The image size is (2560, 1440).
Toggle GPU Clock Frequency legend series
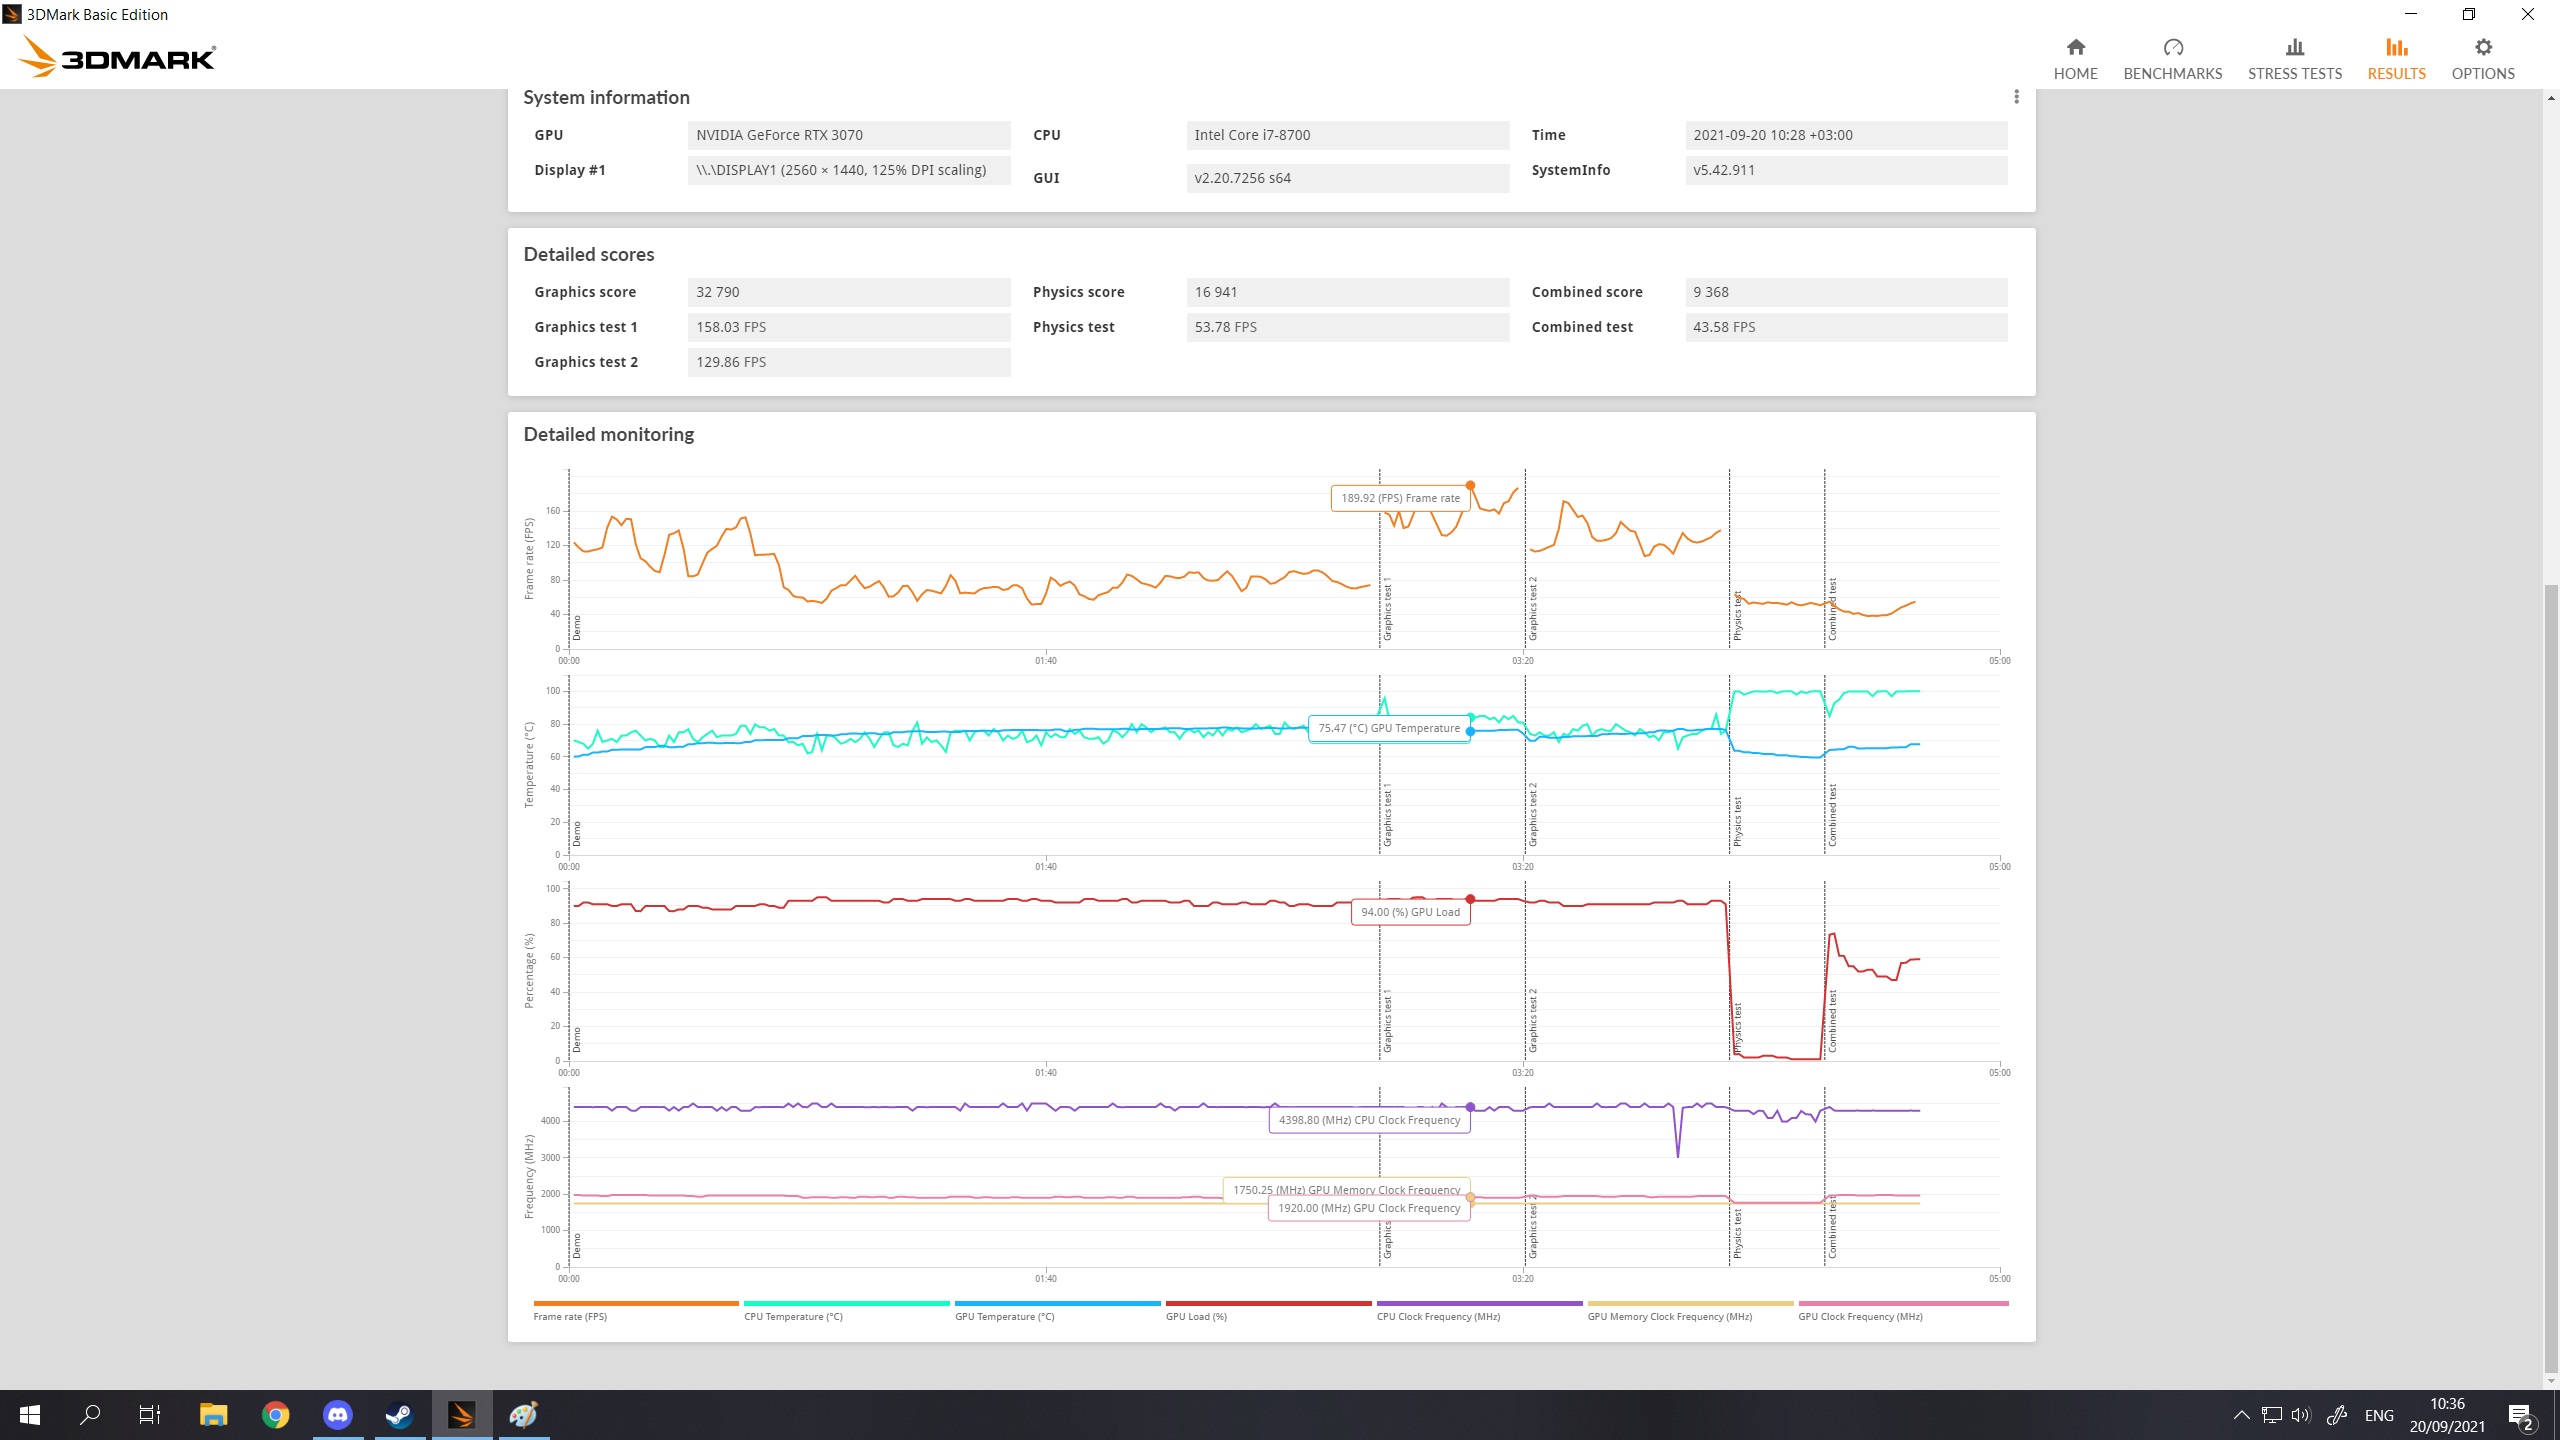pos(1903,1310)
